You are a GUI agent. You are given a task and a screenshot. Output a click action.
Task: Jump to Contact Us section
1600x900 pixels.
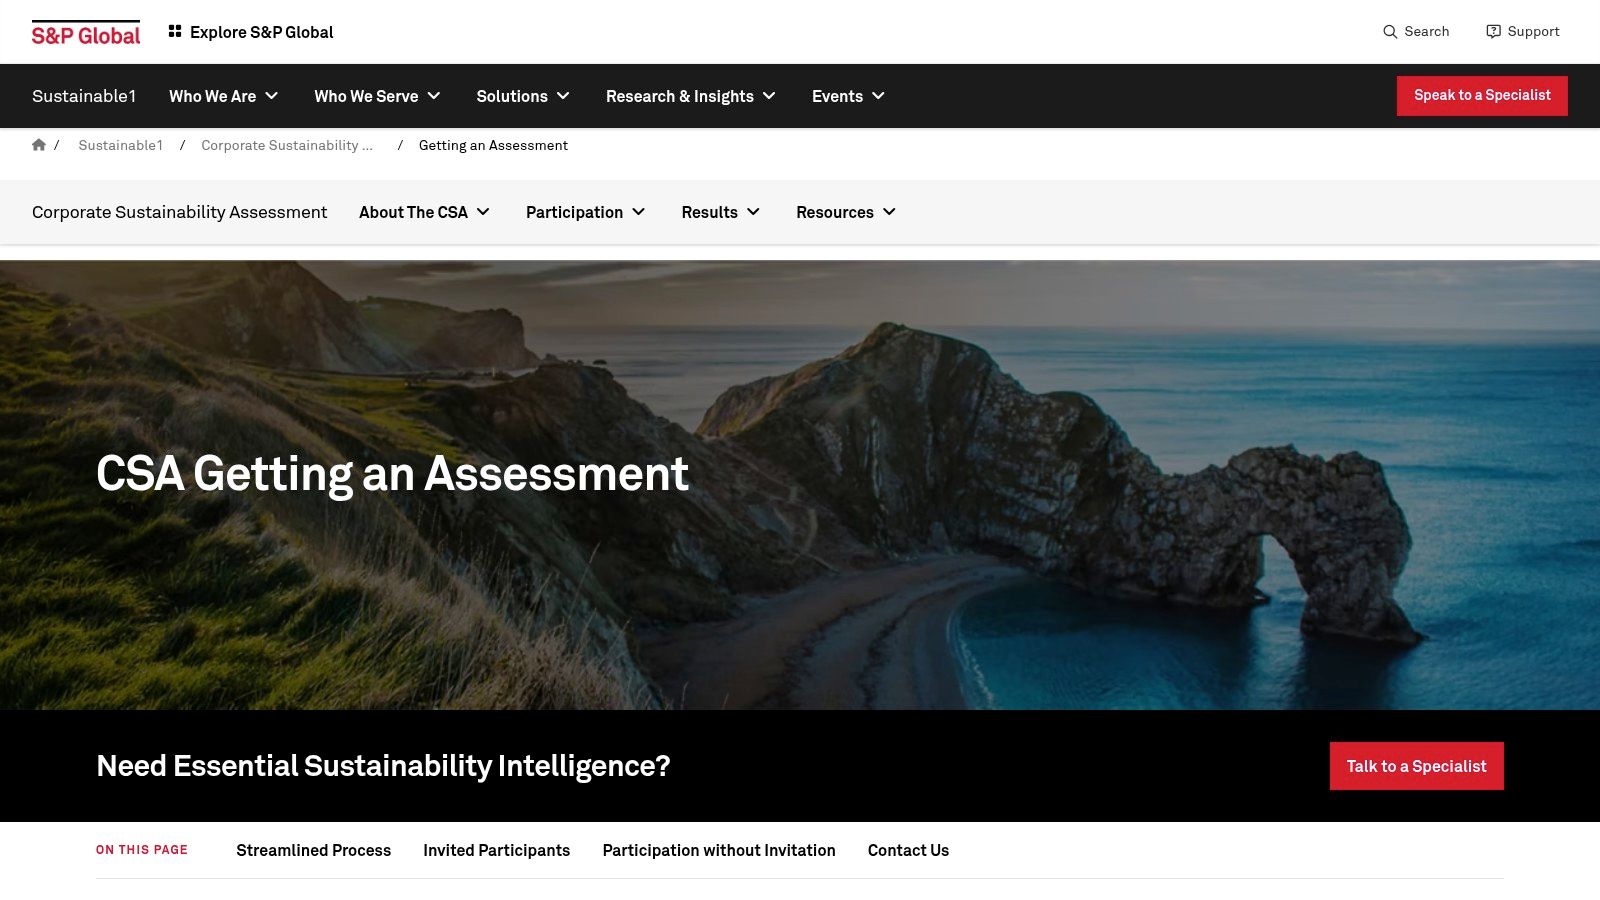[x=908, y=850]
